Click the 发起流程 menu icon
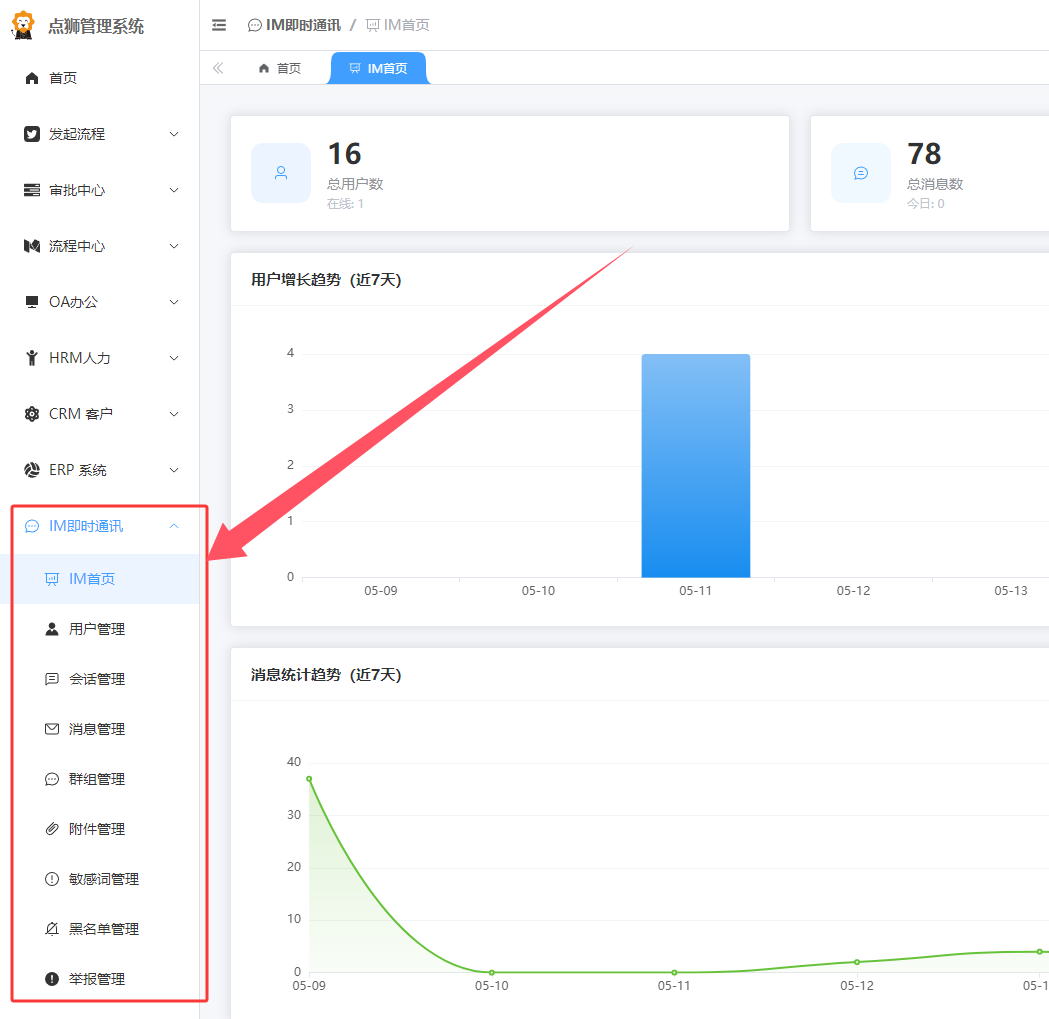This screenshot has width=1049, height=1019. [31, 134]
